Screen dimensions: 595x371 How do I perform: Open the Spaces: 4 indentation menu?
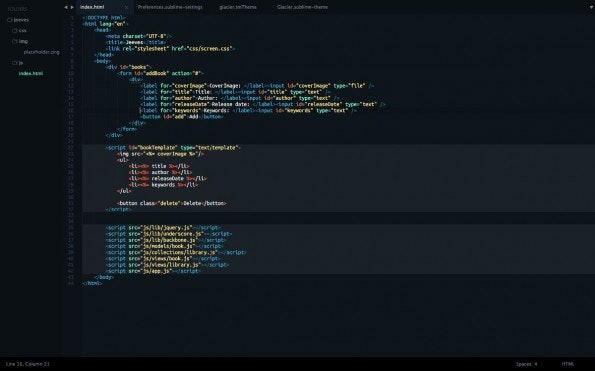point(527,364)
